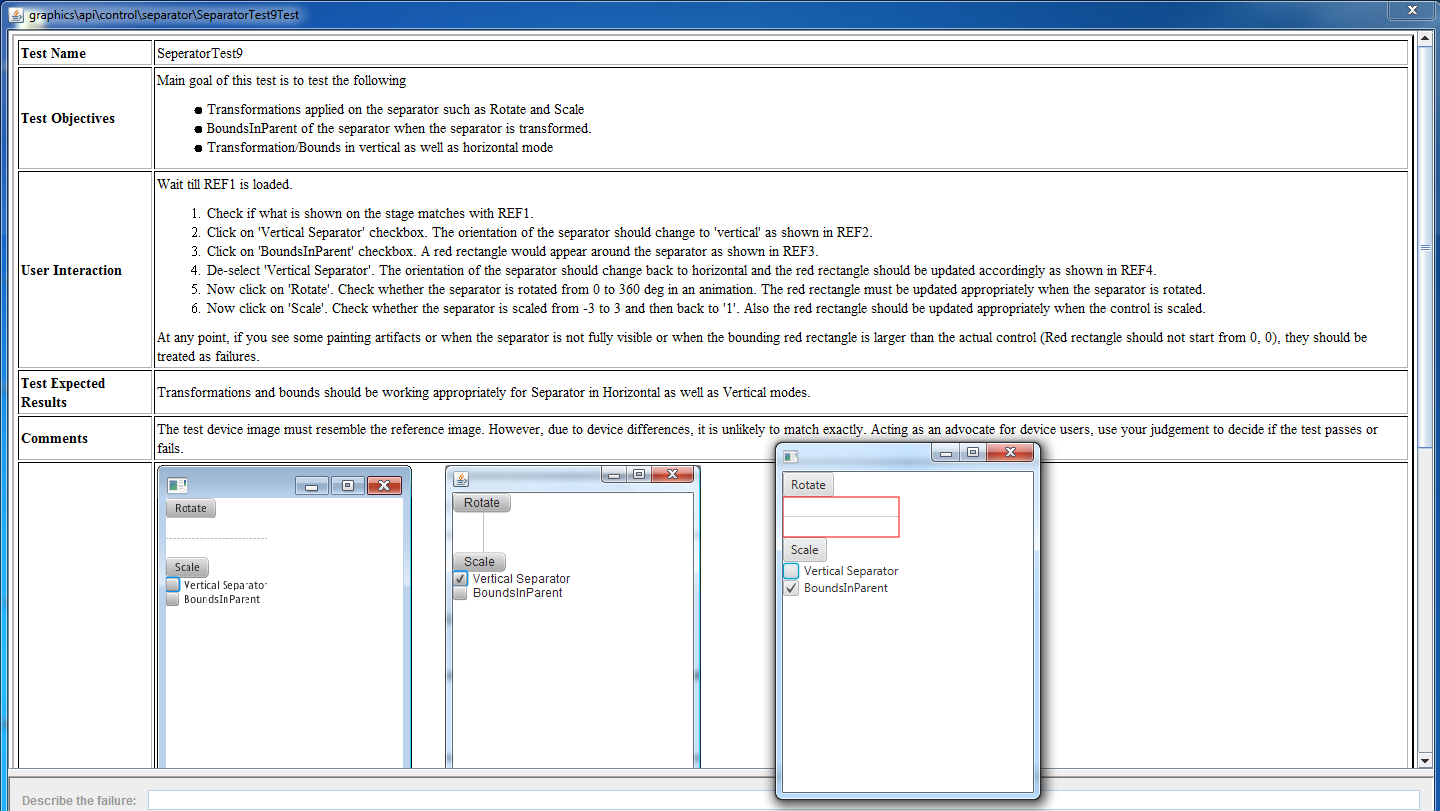Close the floating test window
1440x811 pixels.
(x=1010, y=453)
